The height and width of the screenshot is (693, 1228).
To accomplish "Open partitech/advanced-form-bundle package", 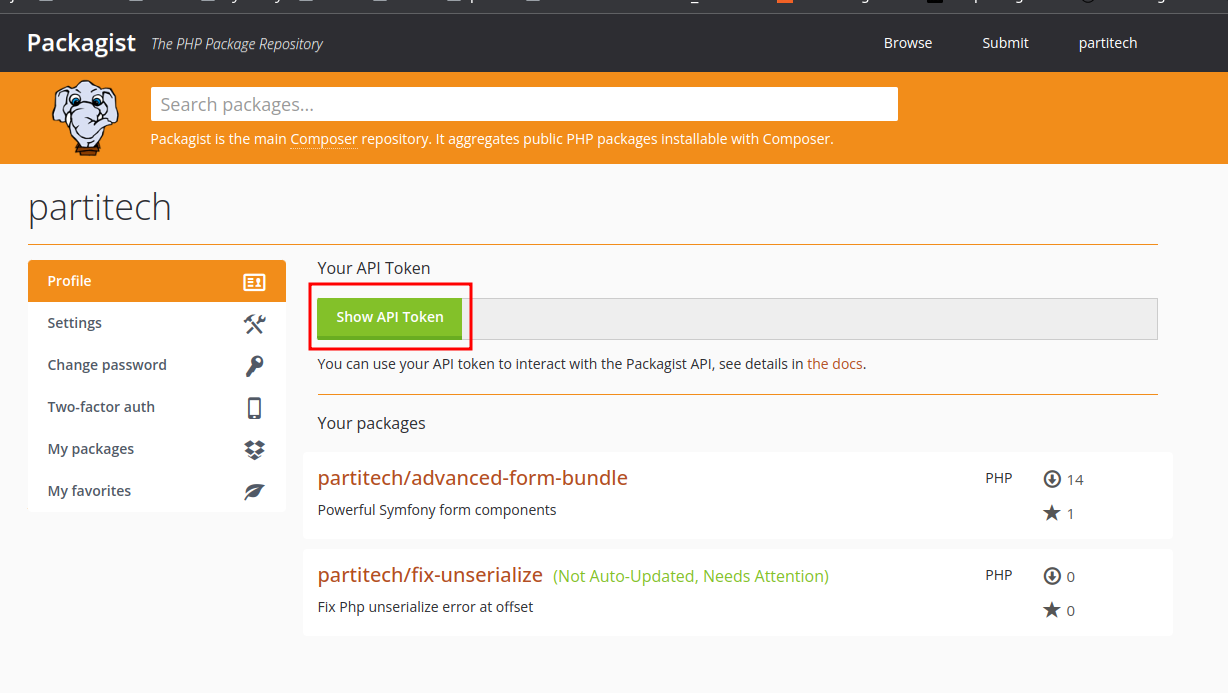I will [473, 478].
